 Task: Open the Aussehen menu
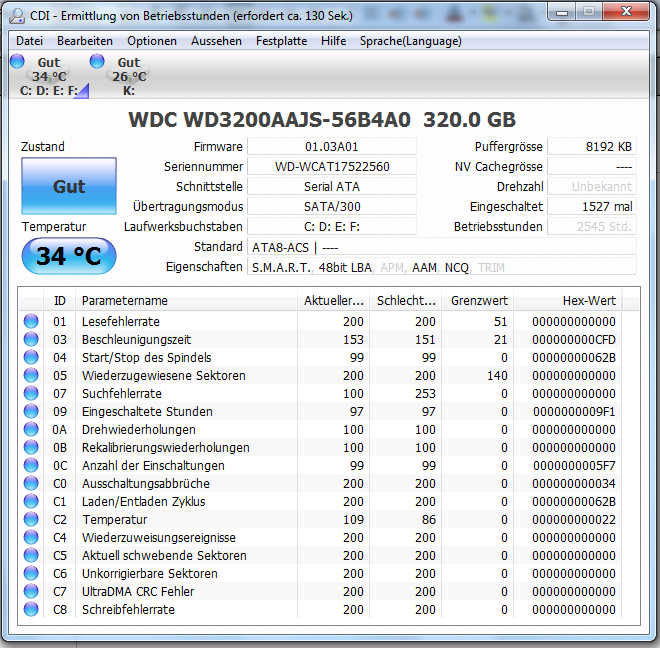click(x=216, y=41)
